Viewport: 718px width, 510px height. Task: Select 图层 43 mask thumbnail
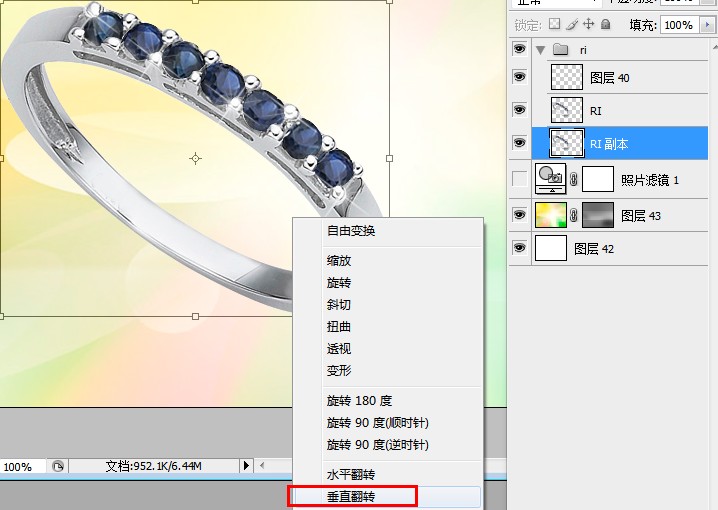coord(598,215)
